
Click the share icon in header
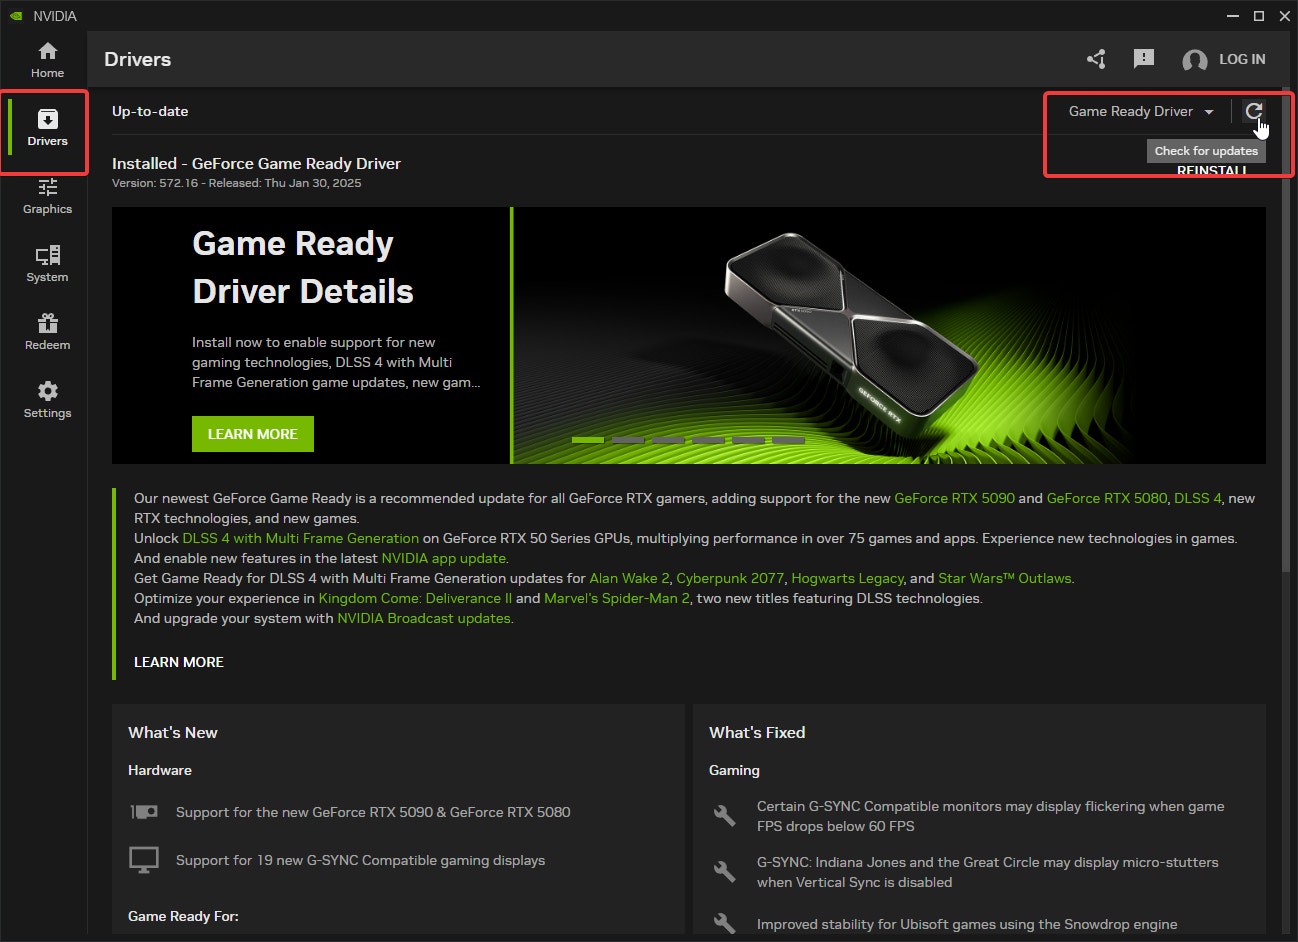click(x=1096, y=59)
